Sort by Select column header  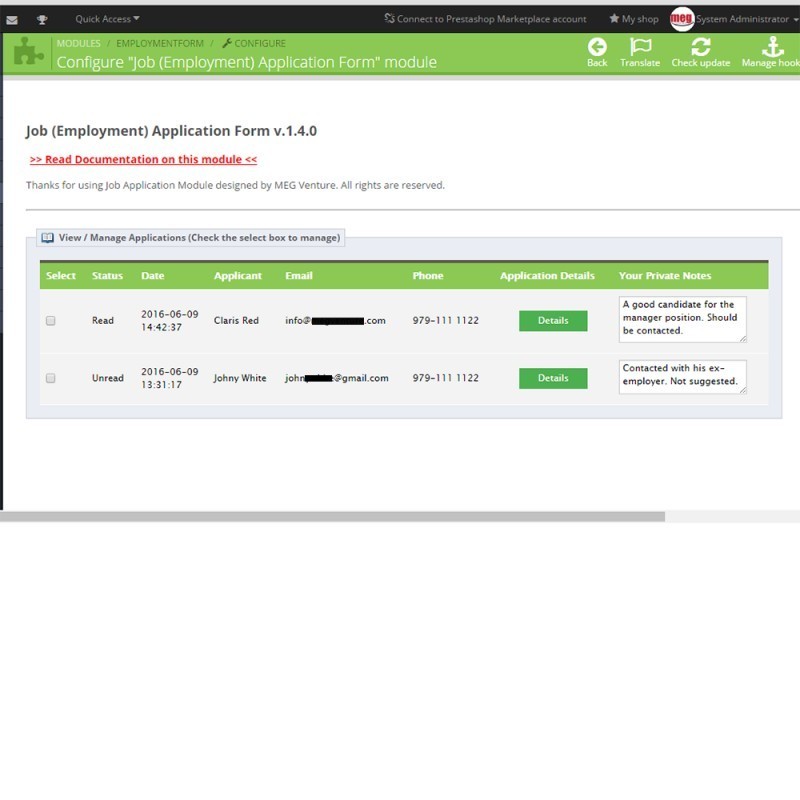(x=61, y=276)
